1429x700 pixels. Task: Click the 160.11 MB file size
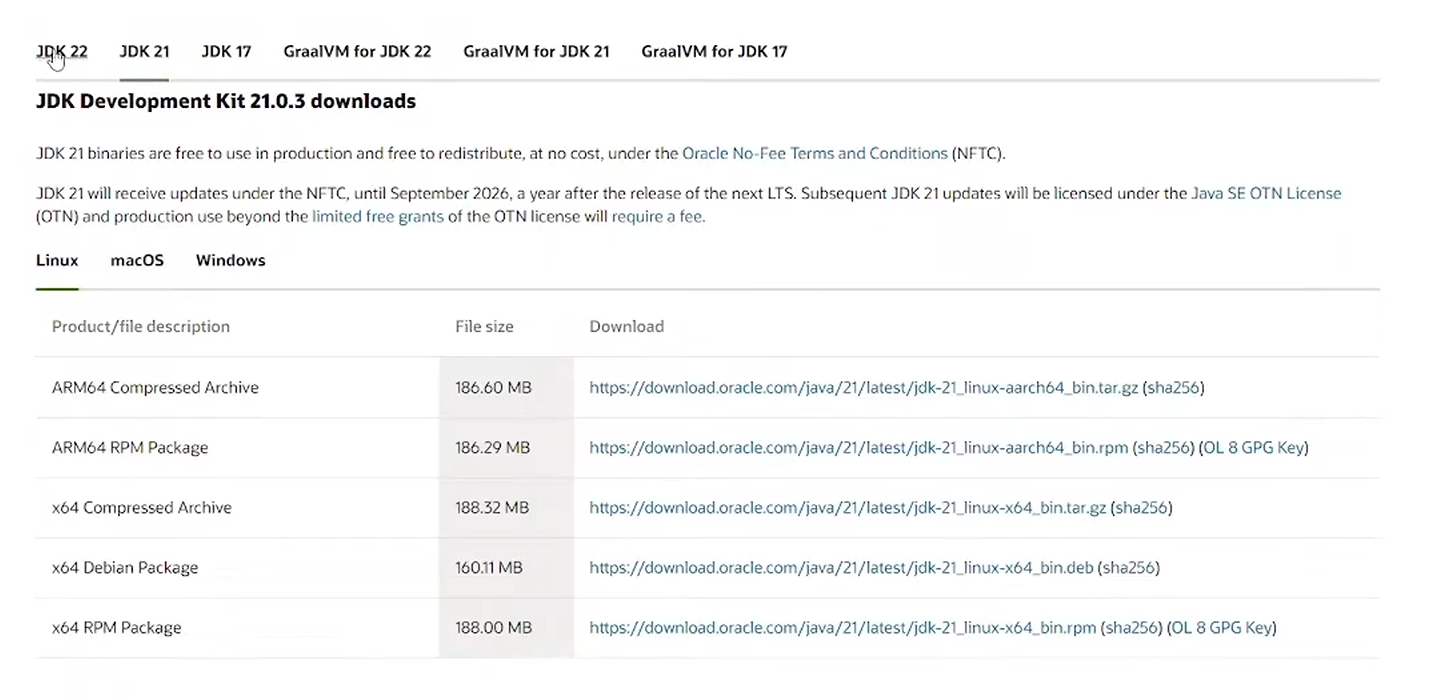[x=489, y=568]
